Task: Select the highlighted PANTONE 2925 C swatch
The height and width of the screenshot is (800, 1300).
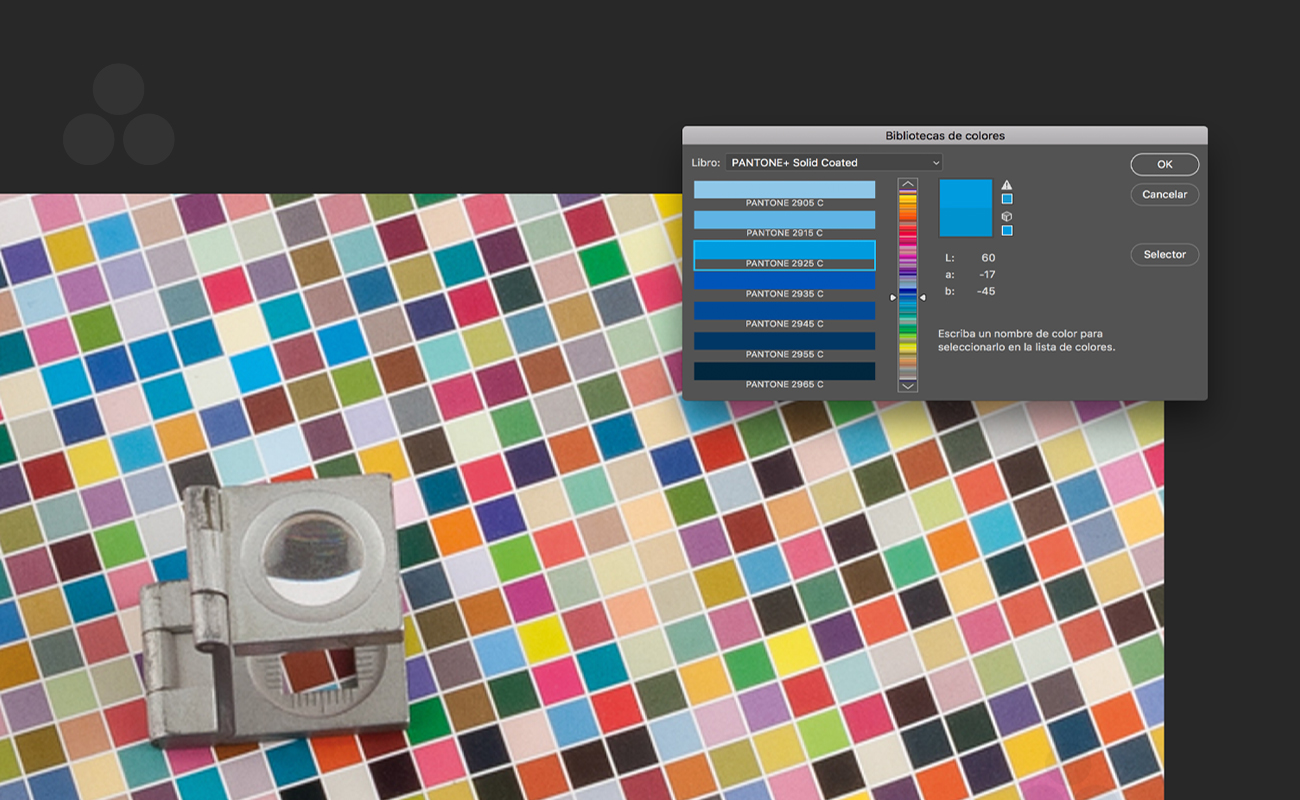Action: (x=784, y=254)
